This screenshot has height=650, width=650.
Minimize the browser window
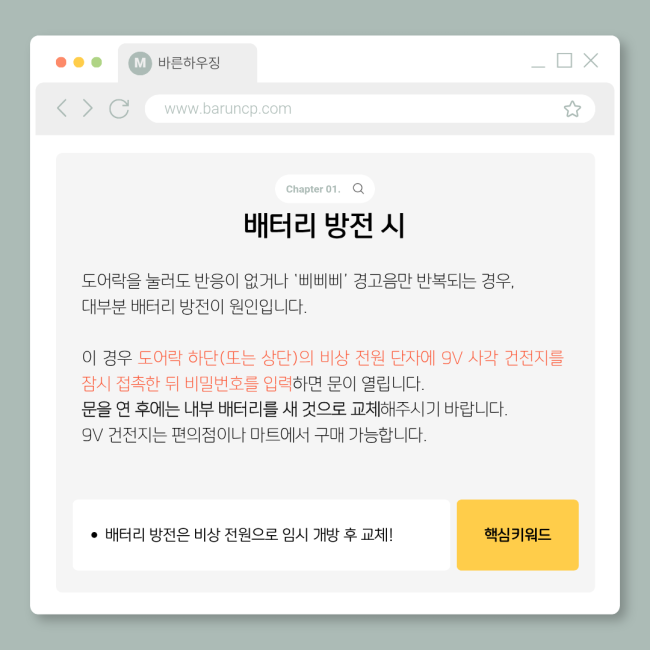pyautogui.click(x=538, y=65)
